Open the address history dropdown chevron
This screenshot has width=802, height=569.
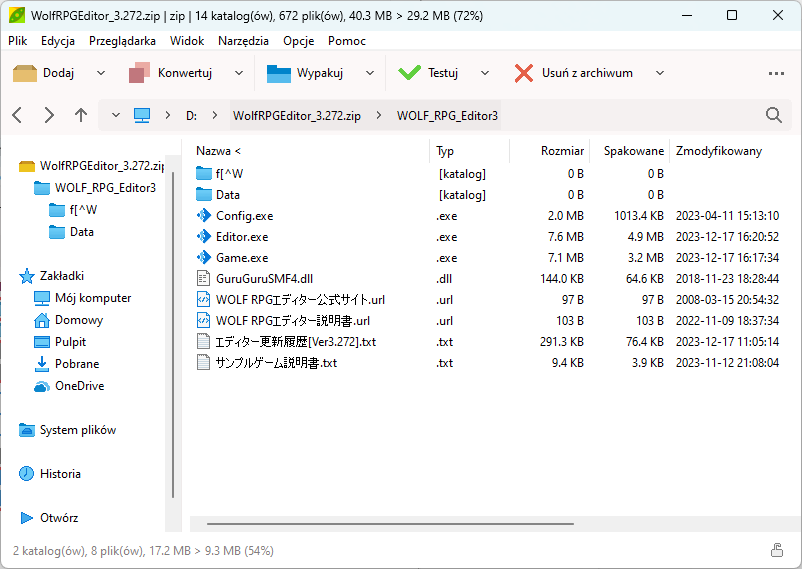[116, 115]
